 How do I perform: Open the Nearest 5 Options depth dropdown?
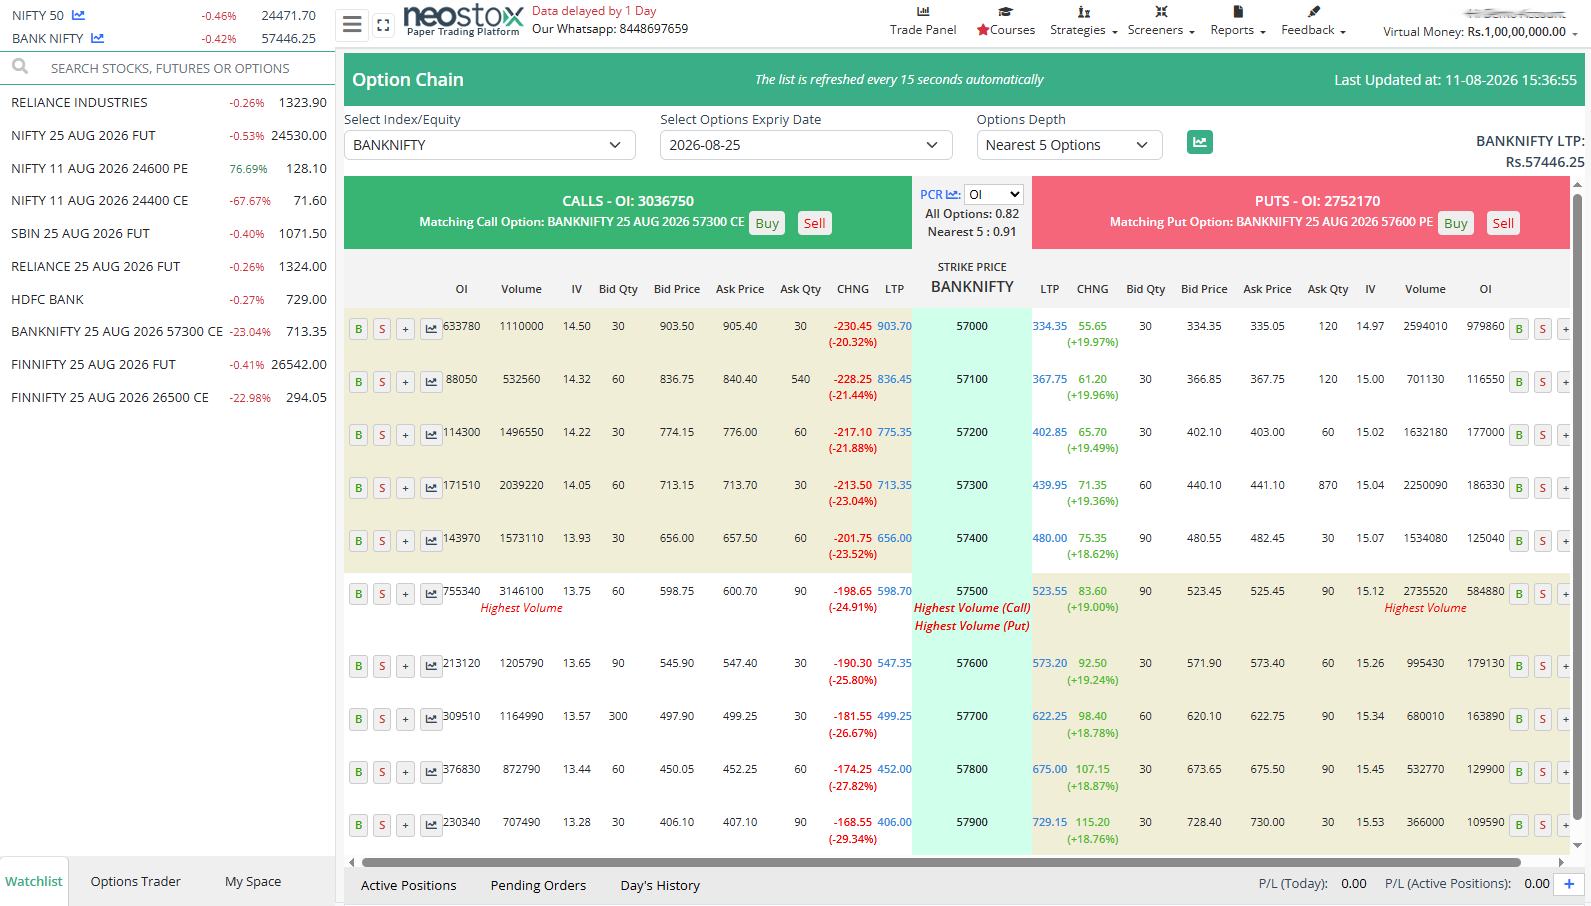(1069, 145)
